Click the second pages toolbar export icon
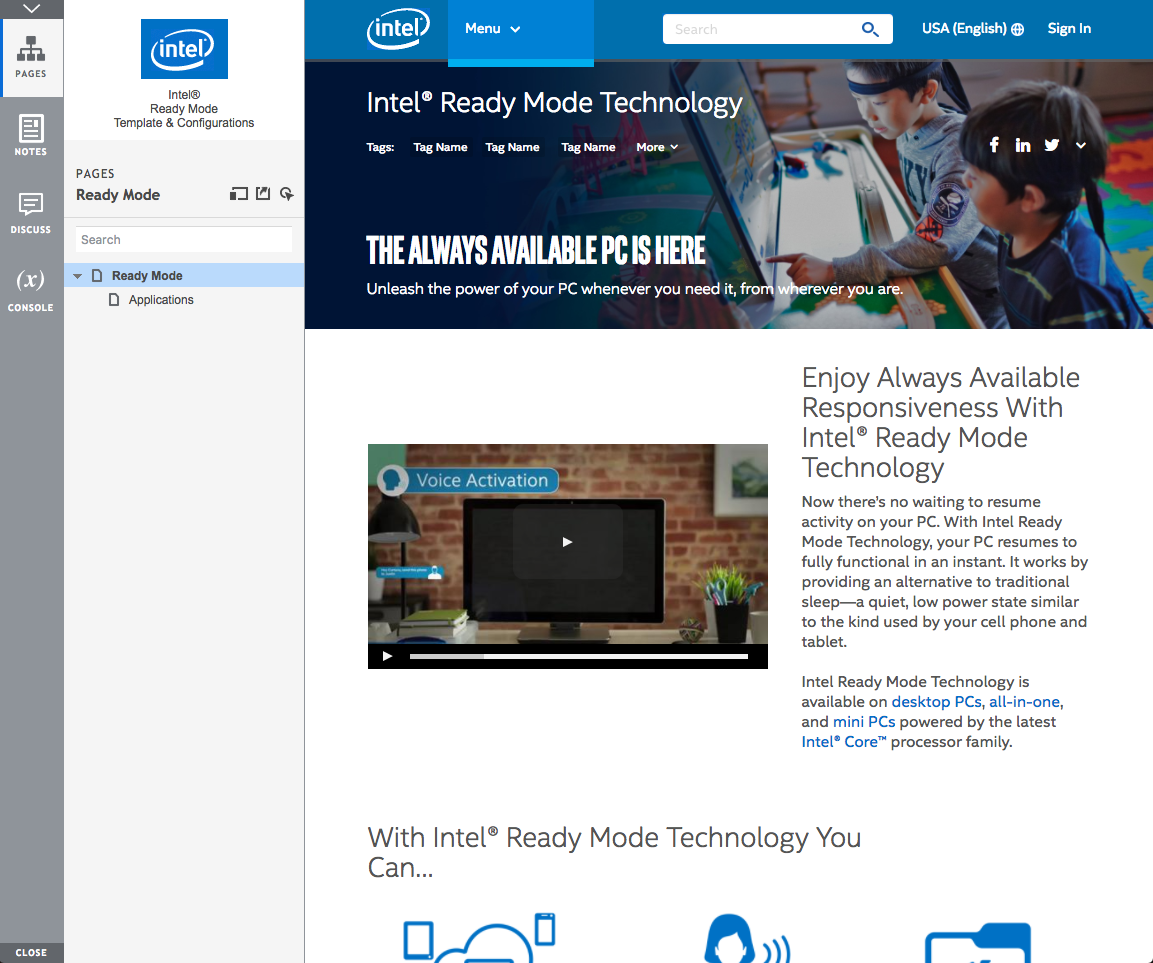The width and height of the screenshot is (1153, 963). [263, 194]
